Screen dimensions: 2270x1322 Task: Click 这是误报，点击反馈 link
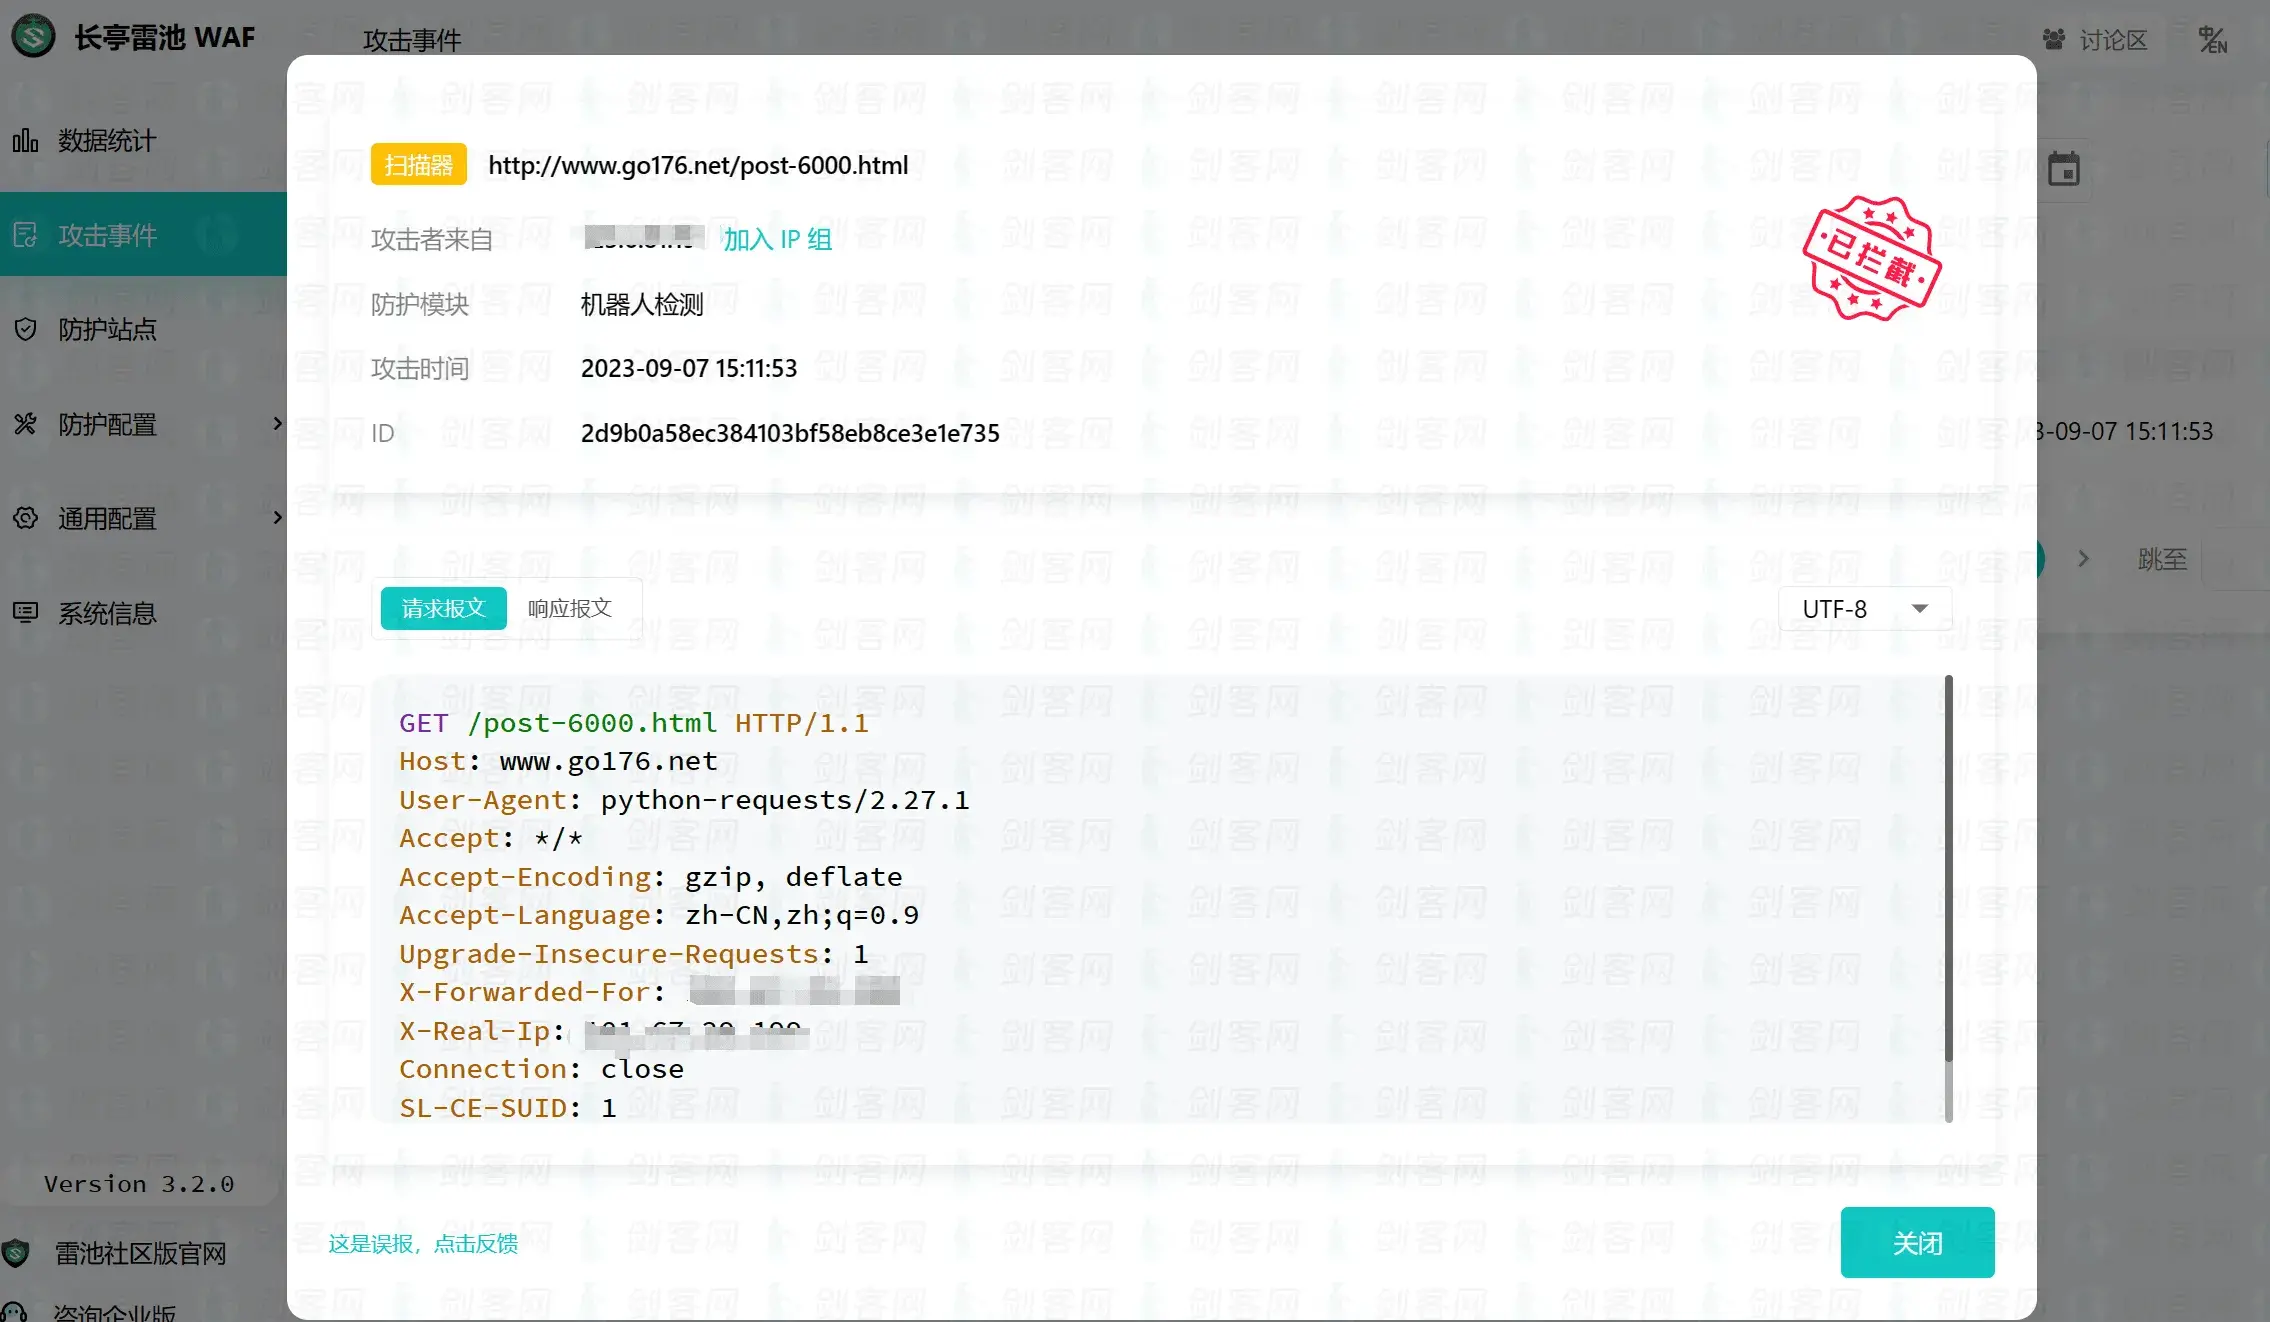pyautogui.click(x=423, y=1243)
